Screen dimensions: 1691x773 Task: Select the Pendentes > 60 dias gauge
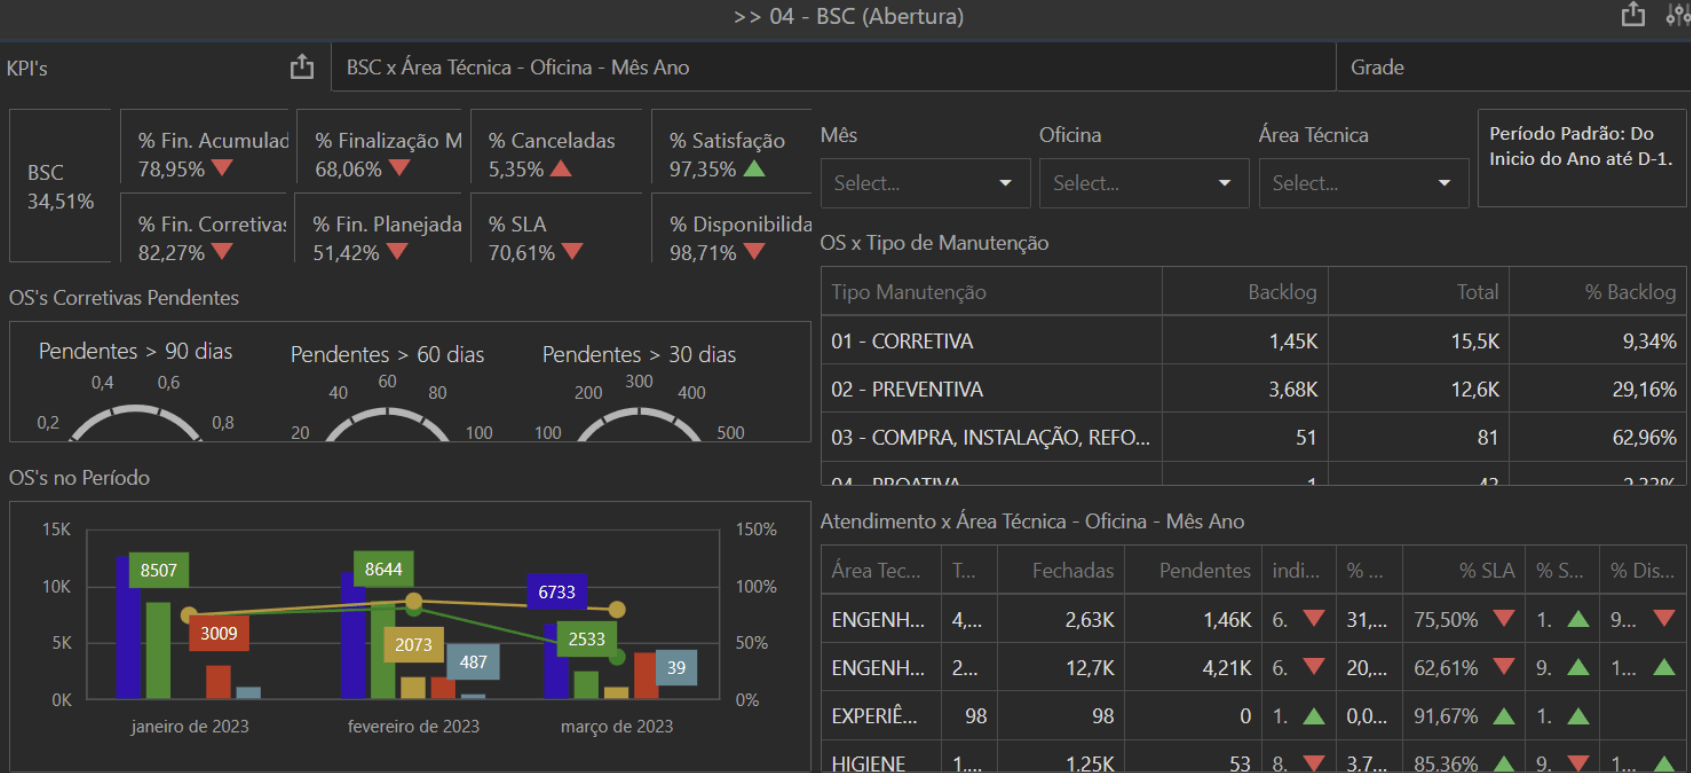(387, 392)
